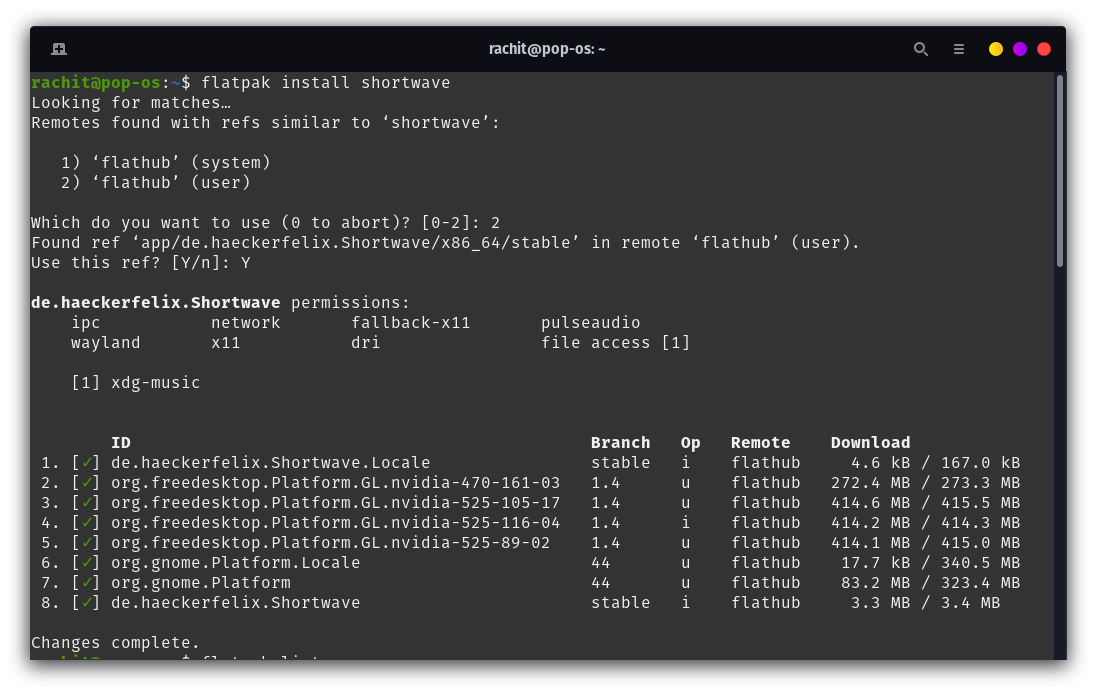Click the search icon in the header bar
The height and width of the screenshot is (694, 1096).
pyautogui.click(x=921, y=48)
